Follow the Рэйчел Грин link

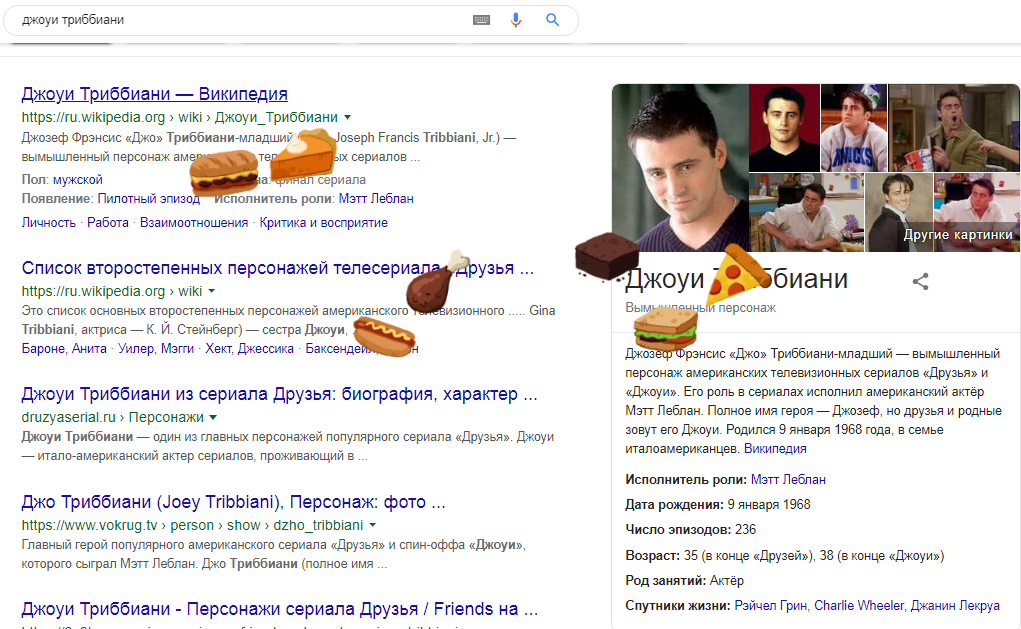pos(770,605)
